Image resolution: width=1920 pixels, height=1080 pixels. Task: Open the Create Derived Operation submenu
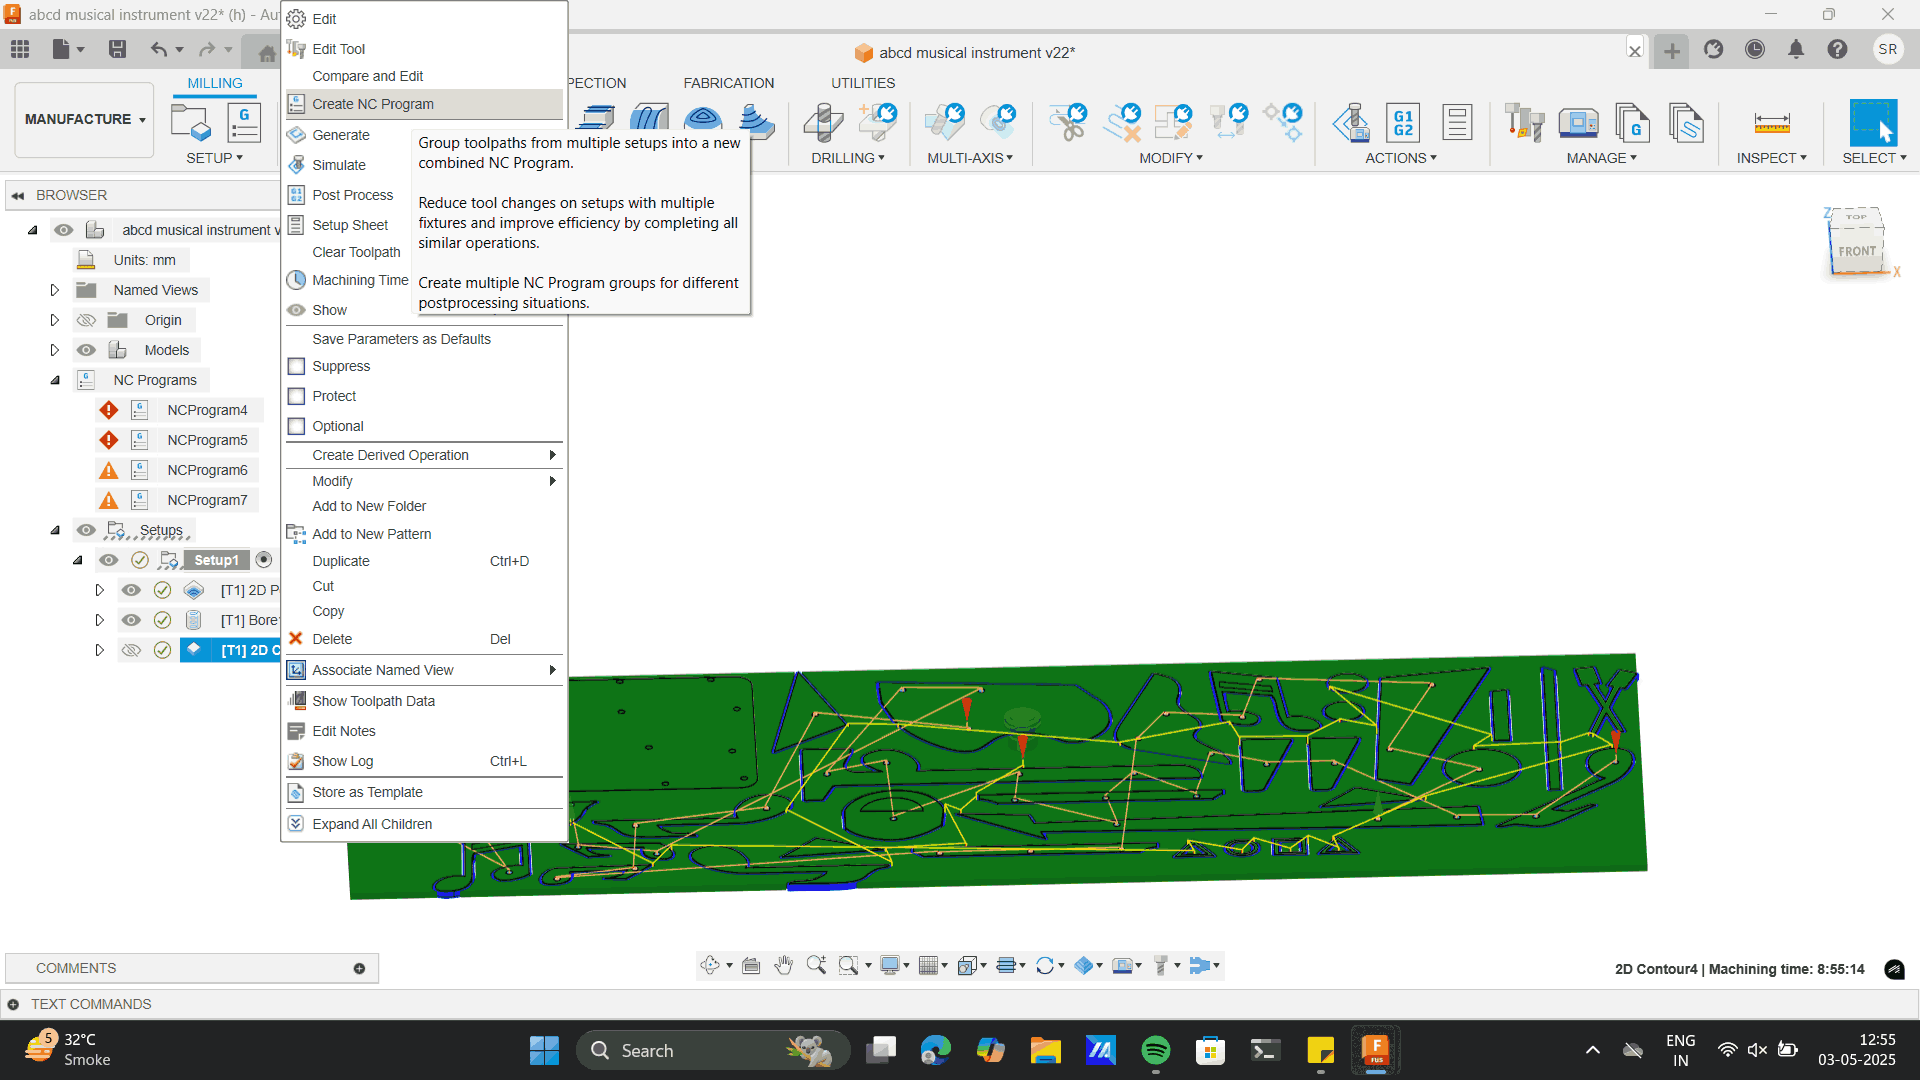(425, 455)
